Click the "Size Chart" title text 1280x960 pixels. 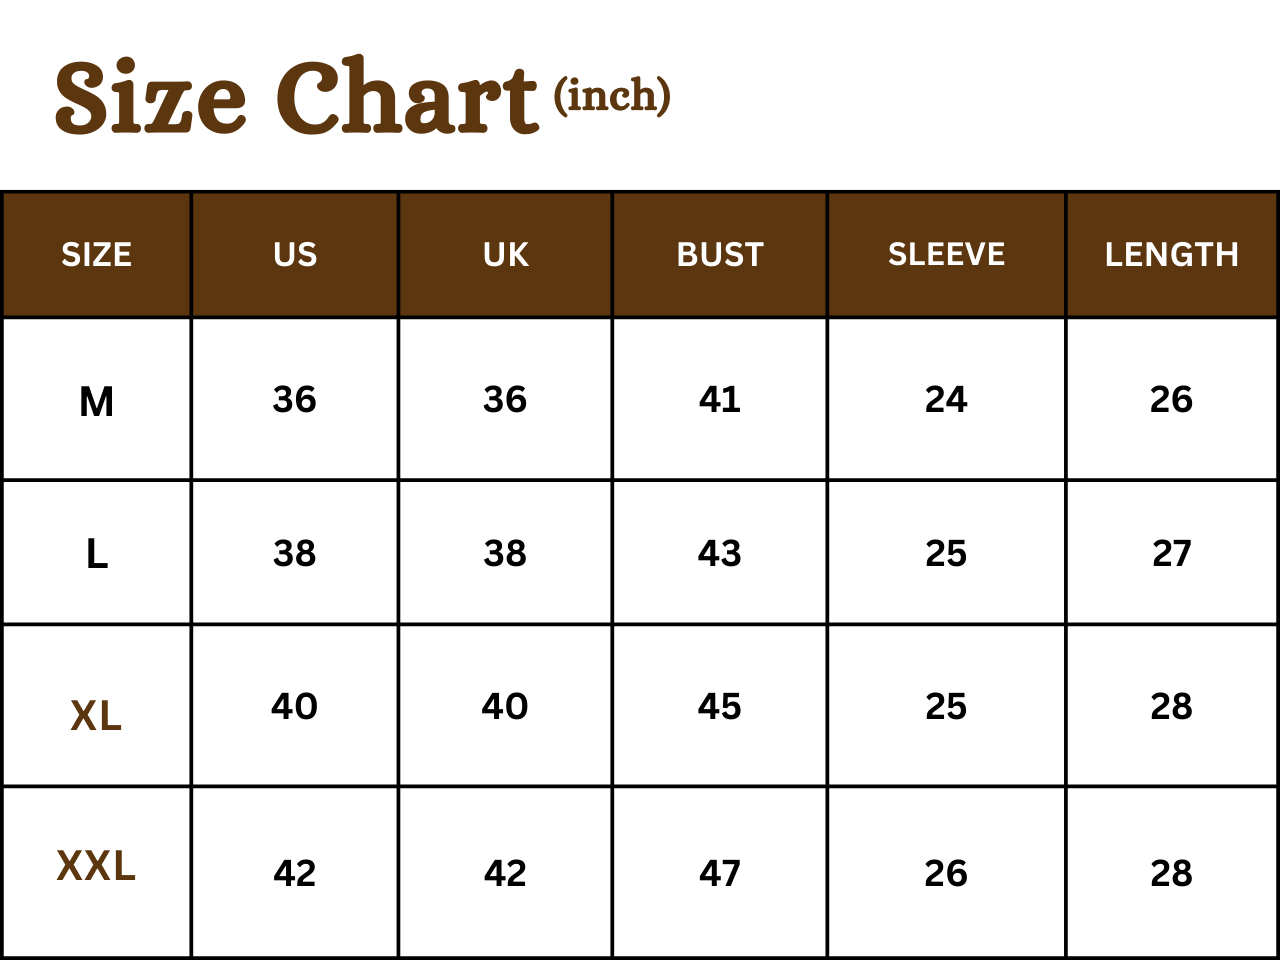click(296, 98)
